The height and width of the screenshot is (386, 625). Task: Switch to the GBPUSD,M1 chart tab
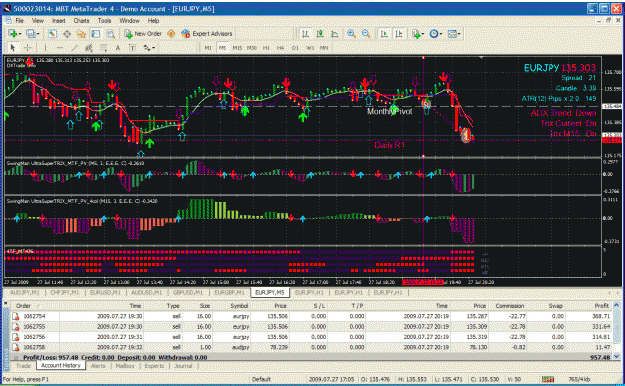188,292
